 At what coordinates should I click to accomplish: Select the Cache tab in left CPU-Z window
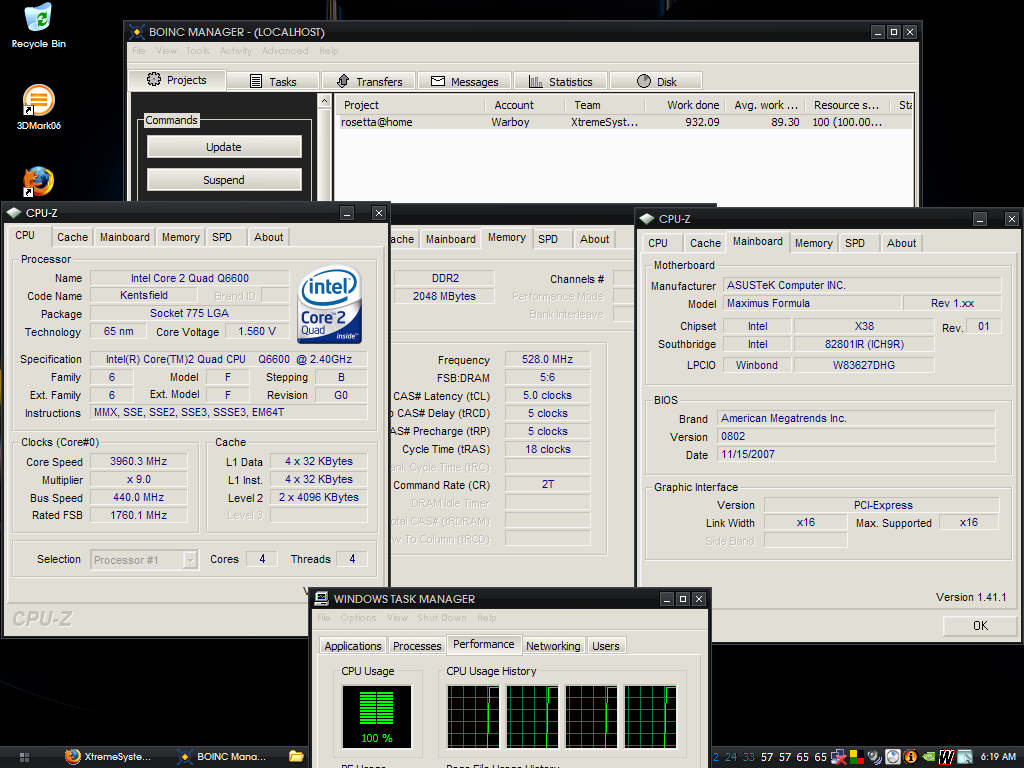(72, 237)
